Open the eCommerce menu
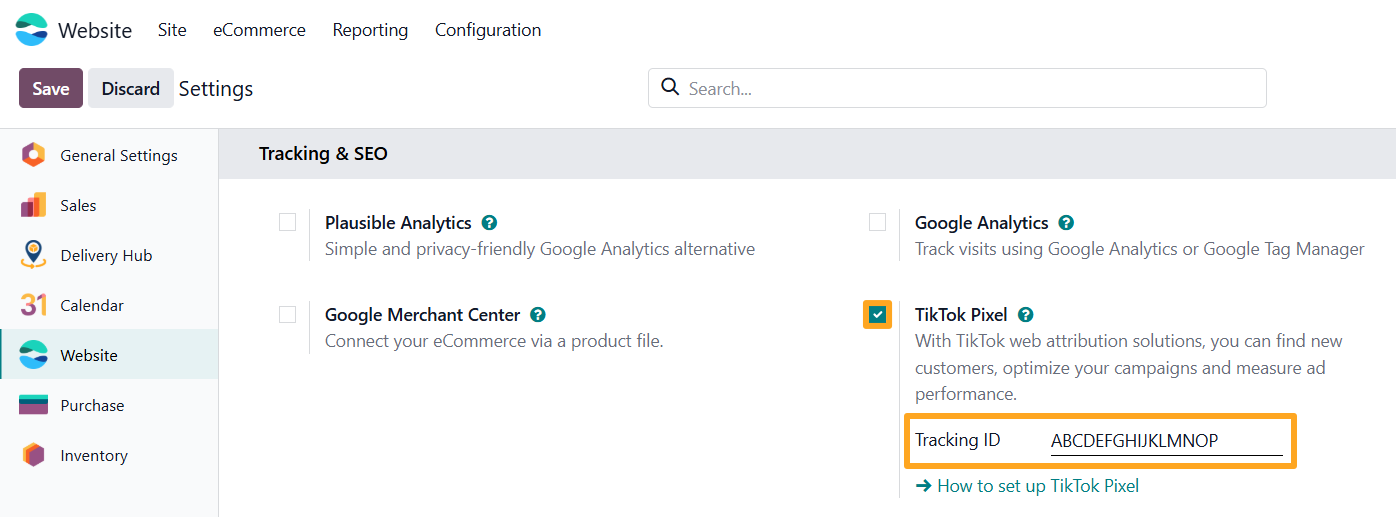1396x517 pixels. [259, 30]
